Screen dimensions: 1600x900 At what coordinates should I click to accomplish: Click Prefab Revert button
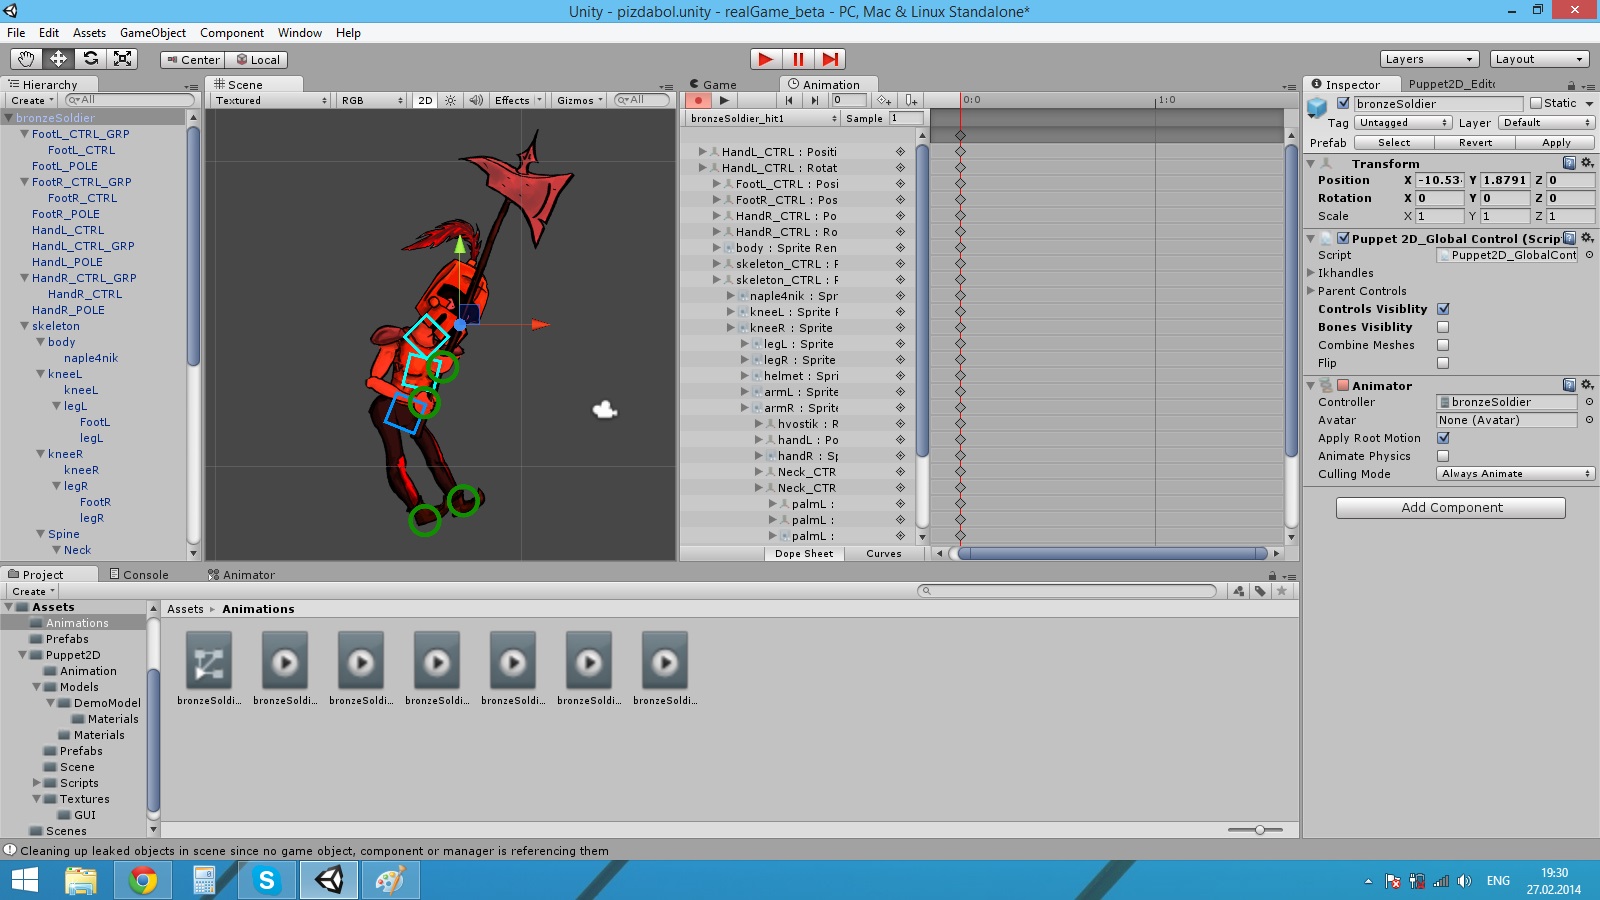tap(1475, 143)
